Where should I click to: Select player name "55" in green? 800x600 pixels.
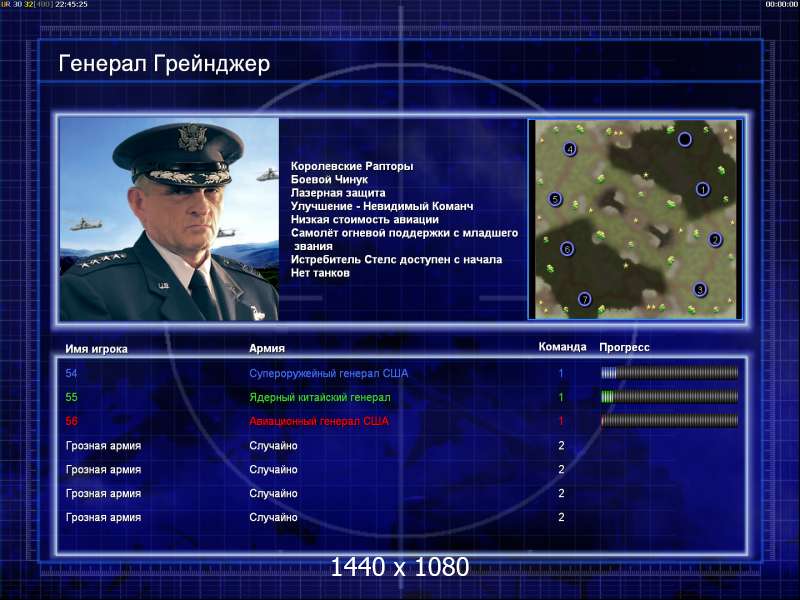click(71, 397)
